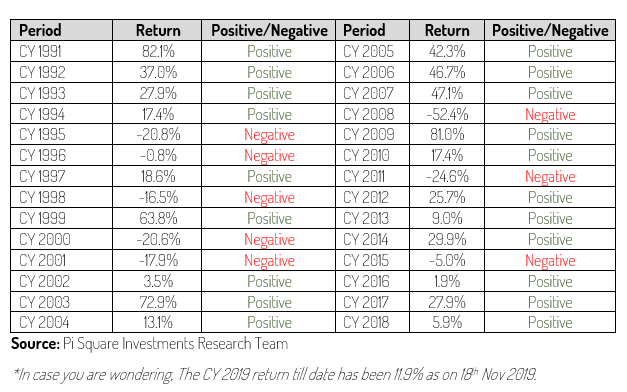Click the right Positive/Negative column header
Viewport: 627px width, 392px height.
click(550, 30)
